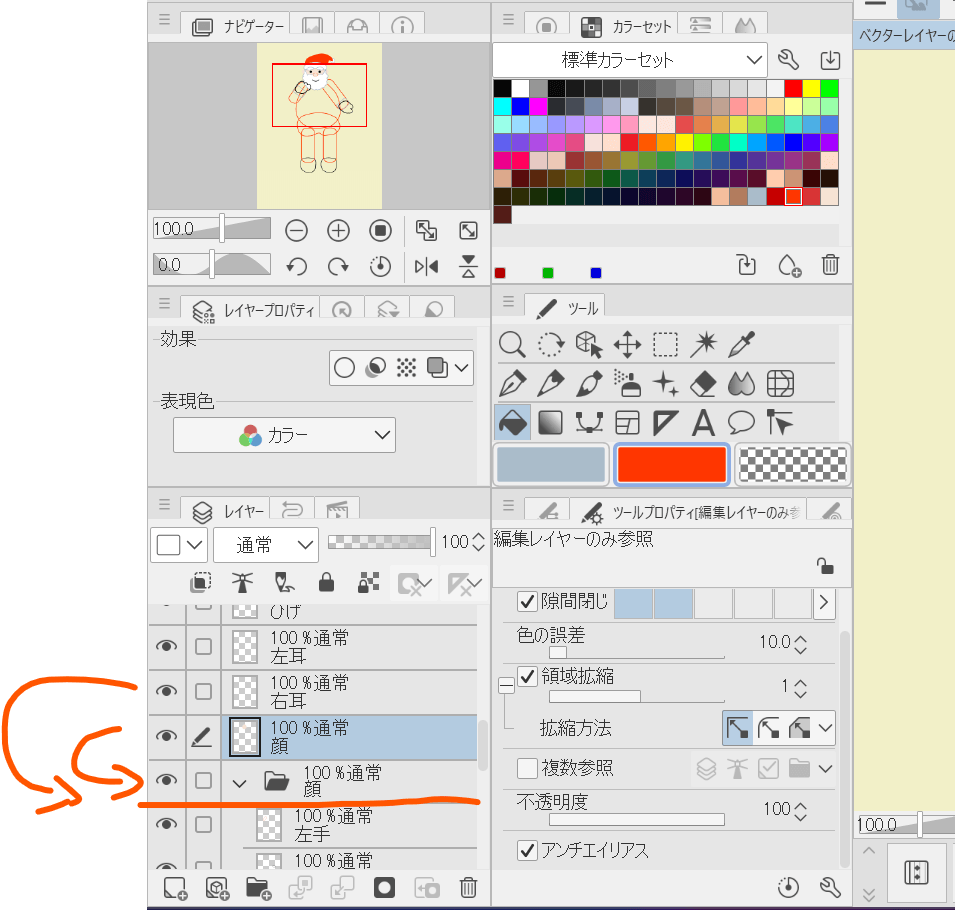Rotate canvas left in Navigator
This screenshot has width=955, height=910.
click(296, 266)
